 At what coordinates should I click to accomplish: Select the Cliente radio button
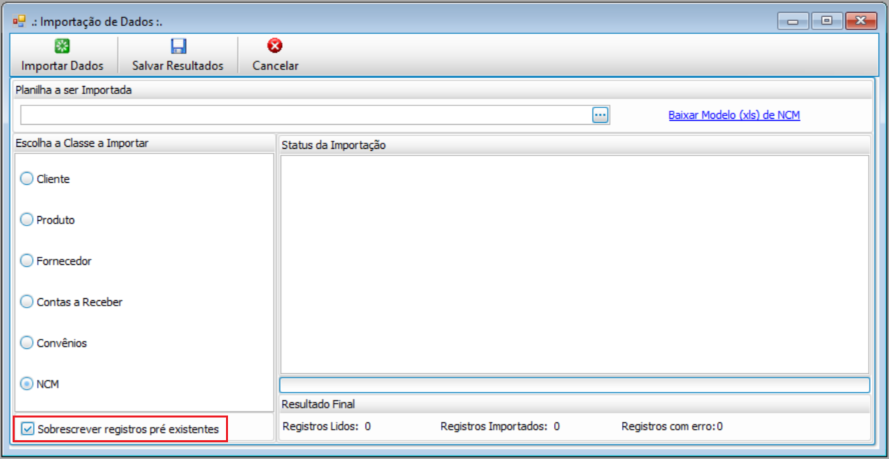coord(27,178)
